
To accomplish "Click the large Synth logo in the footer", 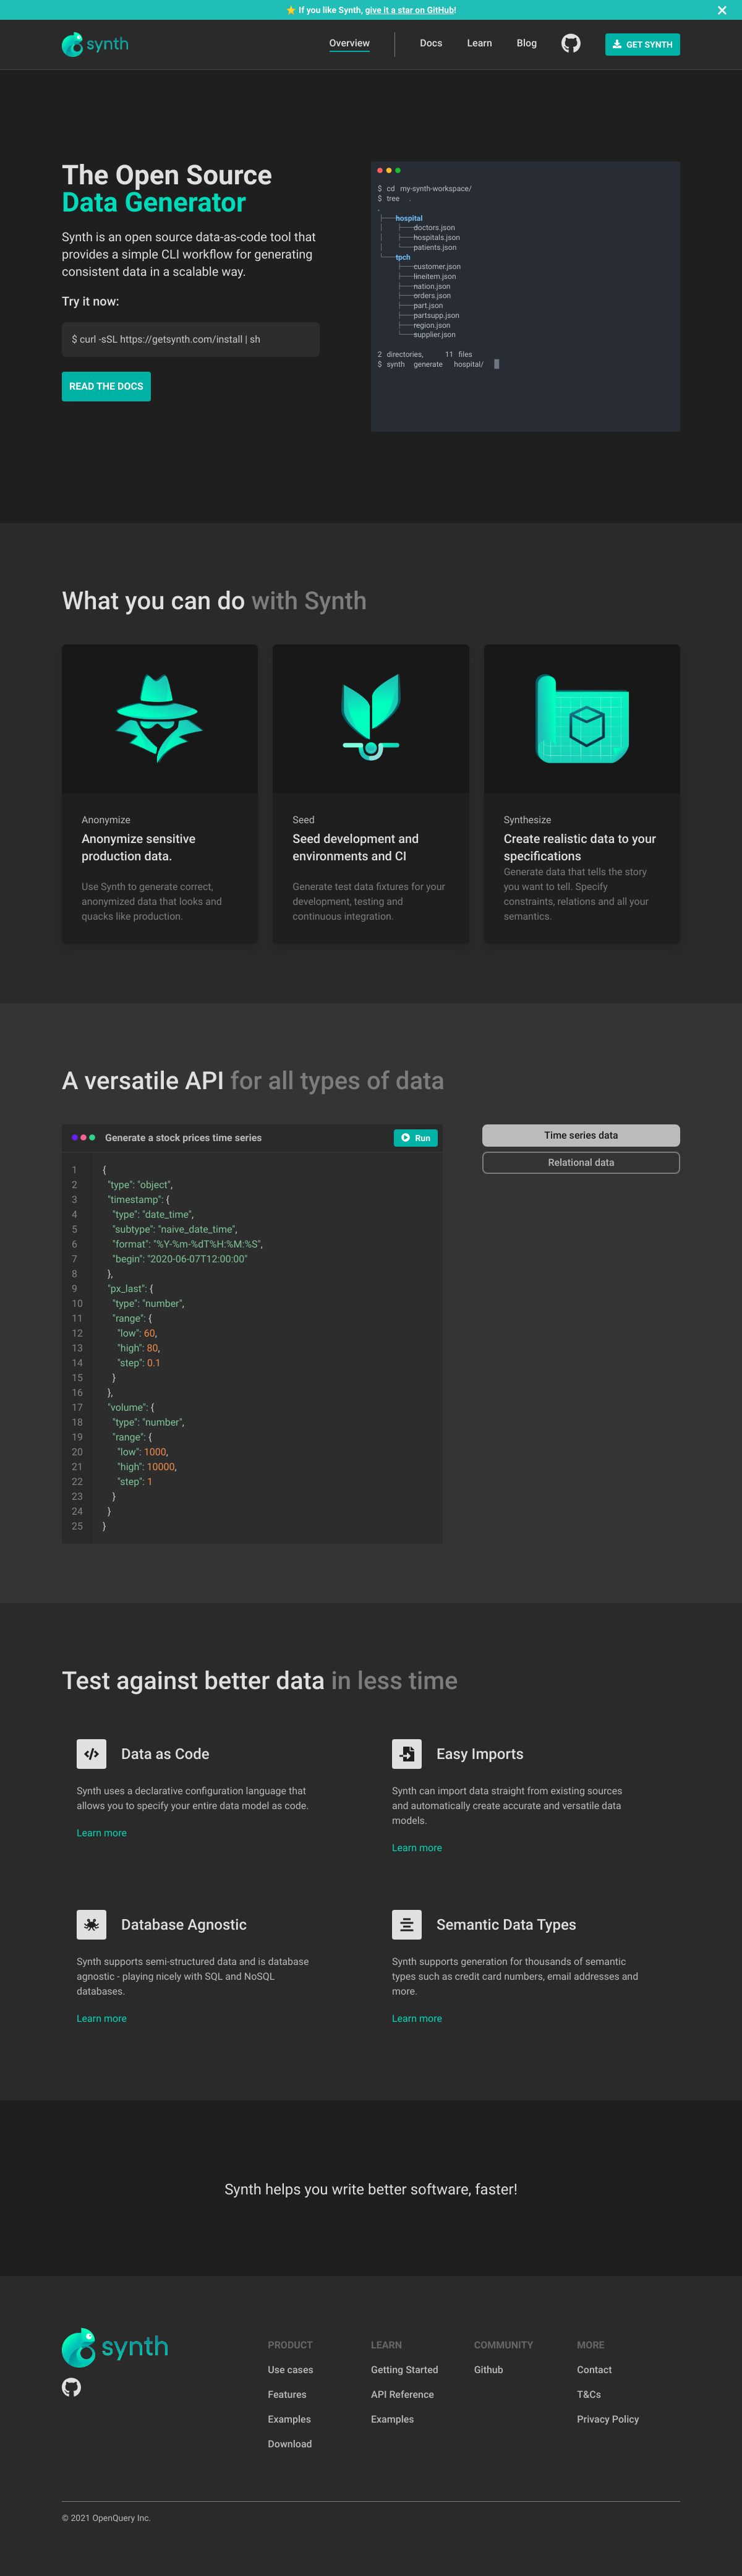I will pyautogui.click(x=115, y=2347).
